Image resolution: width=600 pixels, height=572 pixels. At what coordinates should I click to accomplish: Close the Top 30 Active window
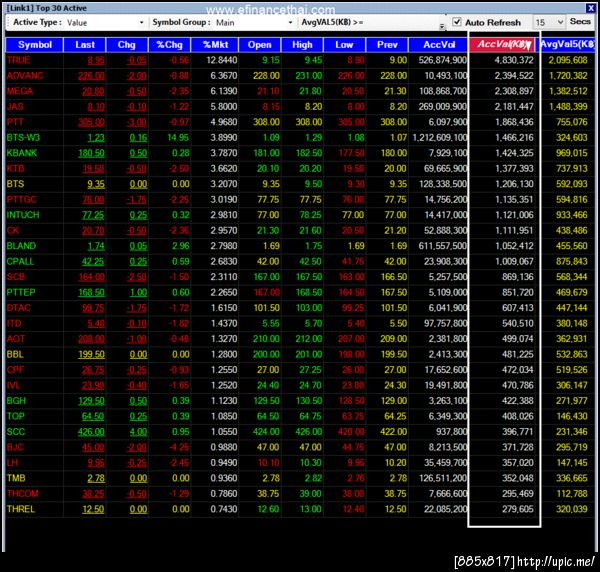(x=590, y=7)
